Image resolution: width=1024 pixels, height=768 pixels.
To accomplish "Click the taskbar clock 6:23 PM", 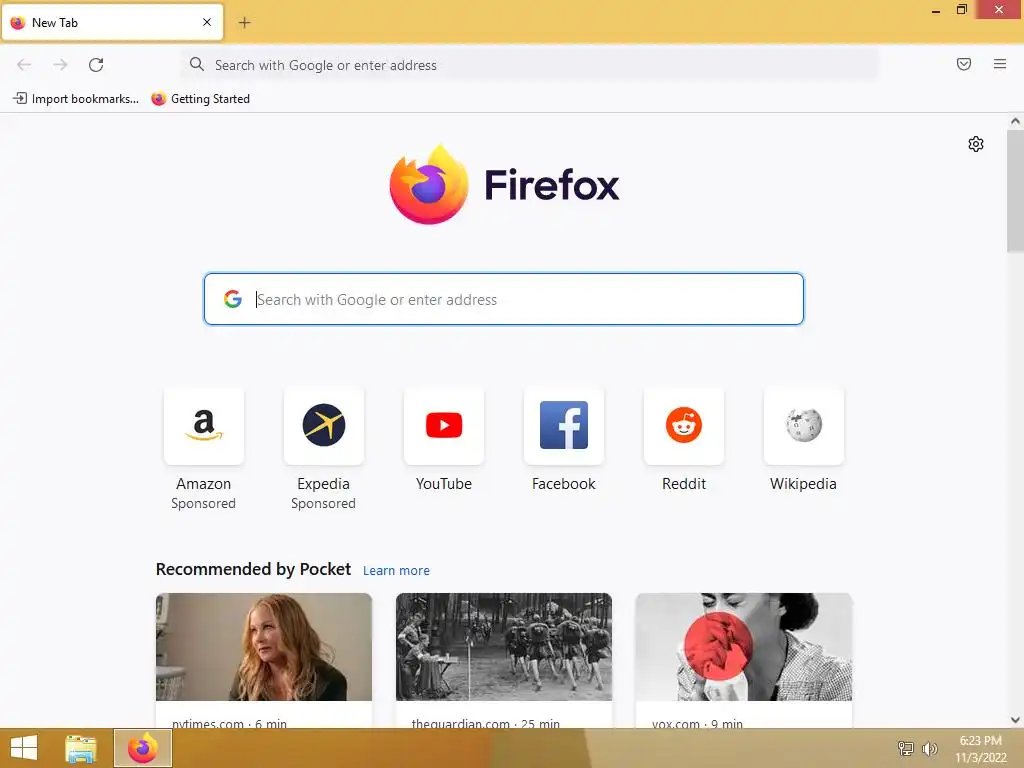I will point(980,741).
